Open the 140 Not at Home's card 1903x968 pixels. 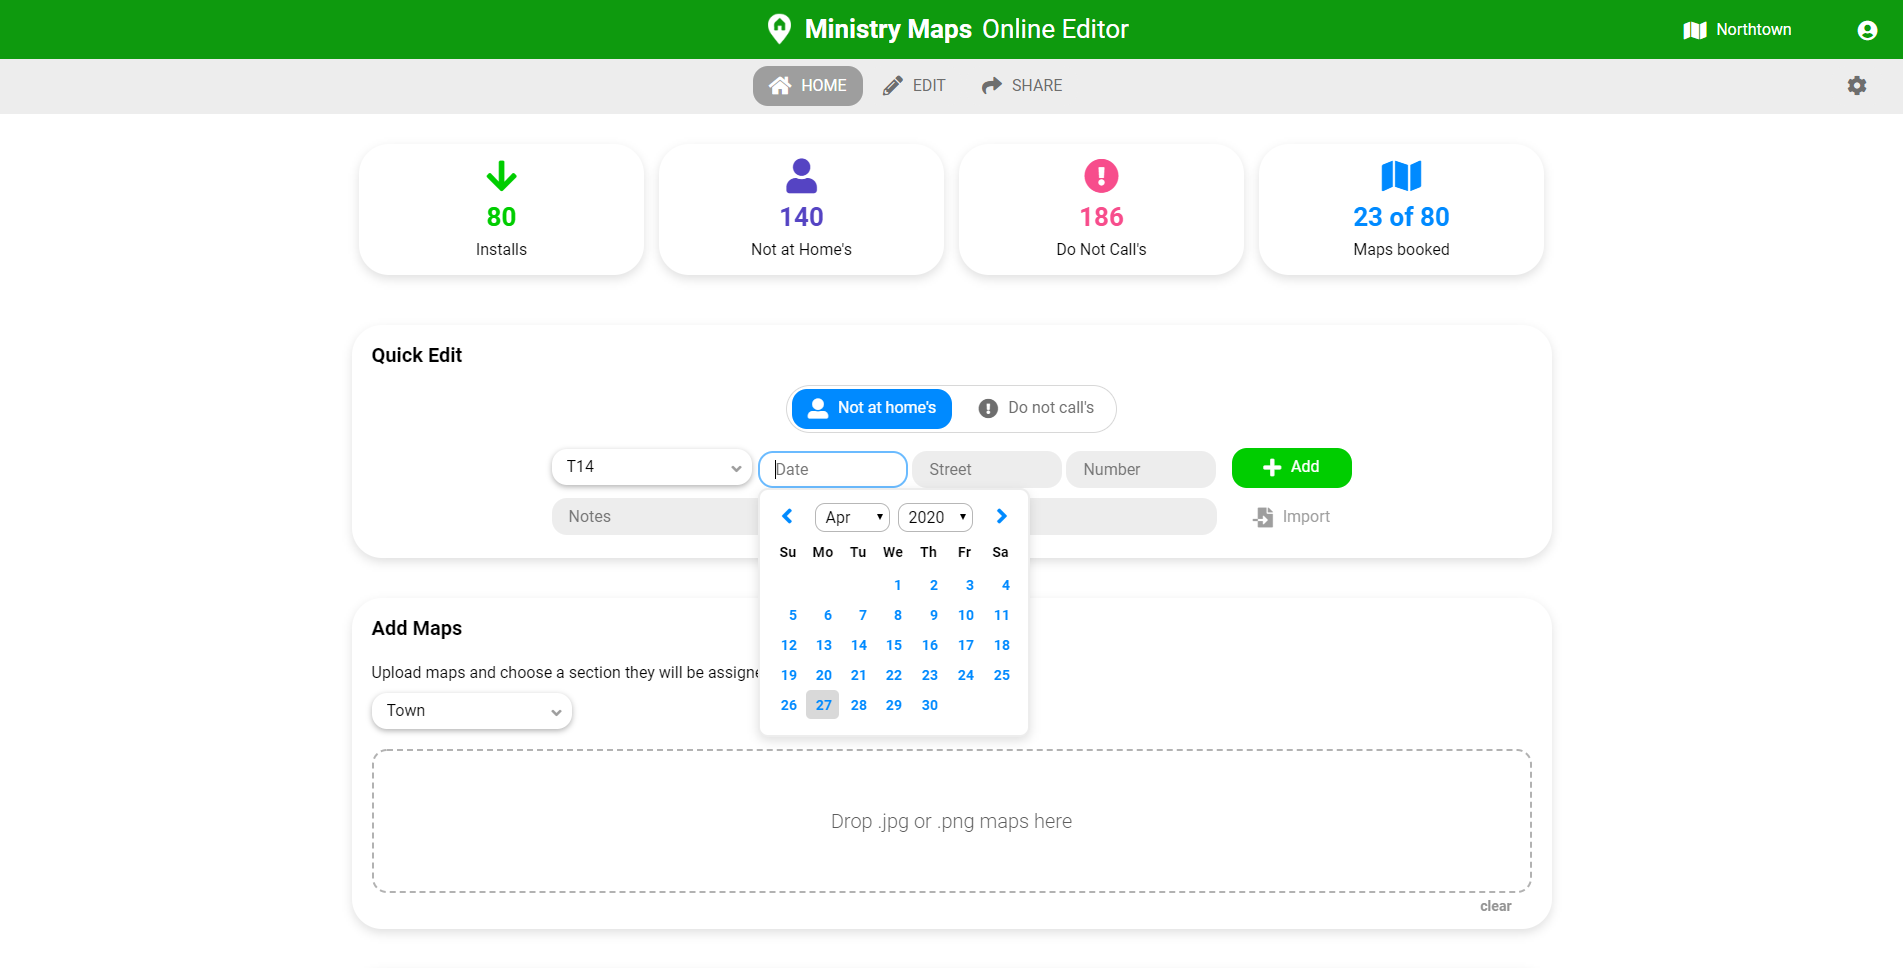[x=801, y=209]
